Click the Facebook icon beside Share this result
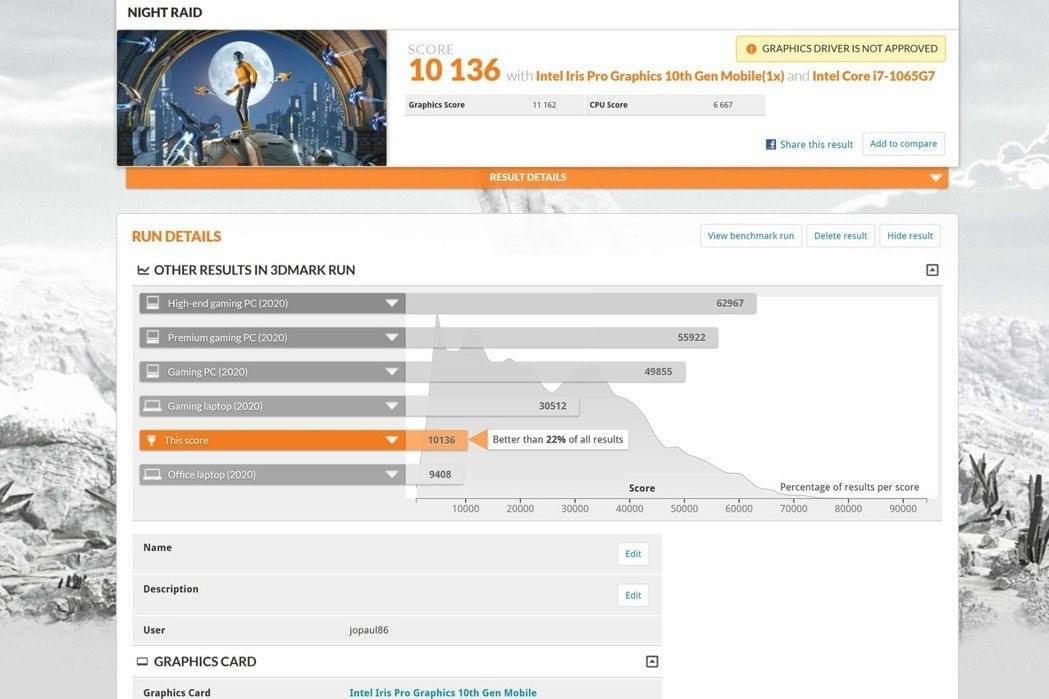This screenshot has width=1049, height=699. [x=771, y=144]
